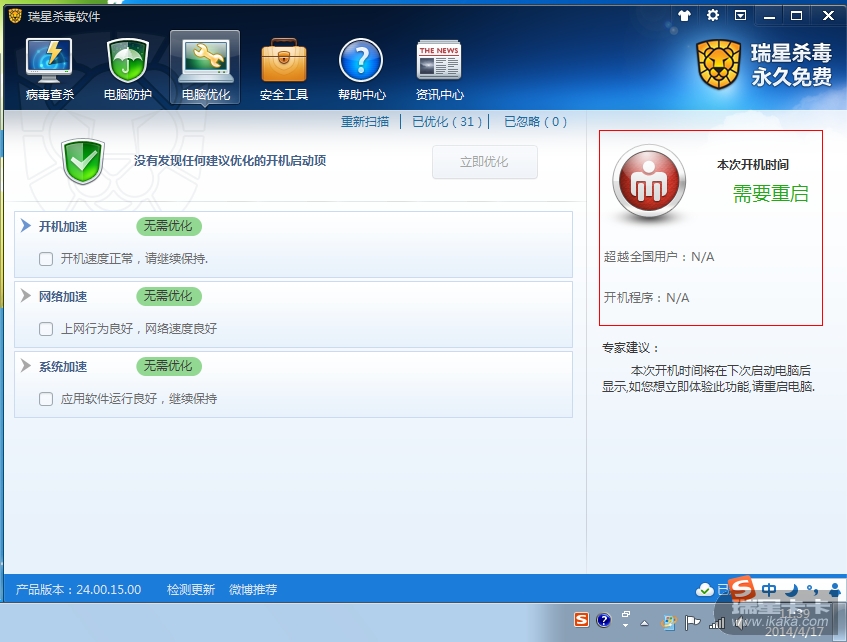Image resolution: width=847 pixels, height=642 pixels.
Task: Open the 已忽略 (0) list
Action: [x=535, y=122]
